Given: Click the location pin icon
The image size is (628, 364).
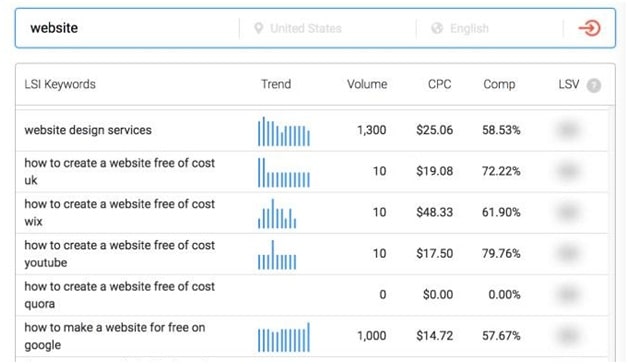Looking at the screenshot, I should point(259,28).
